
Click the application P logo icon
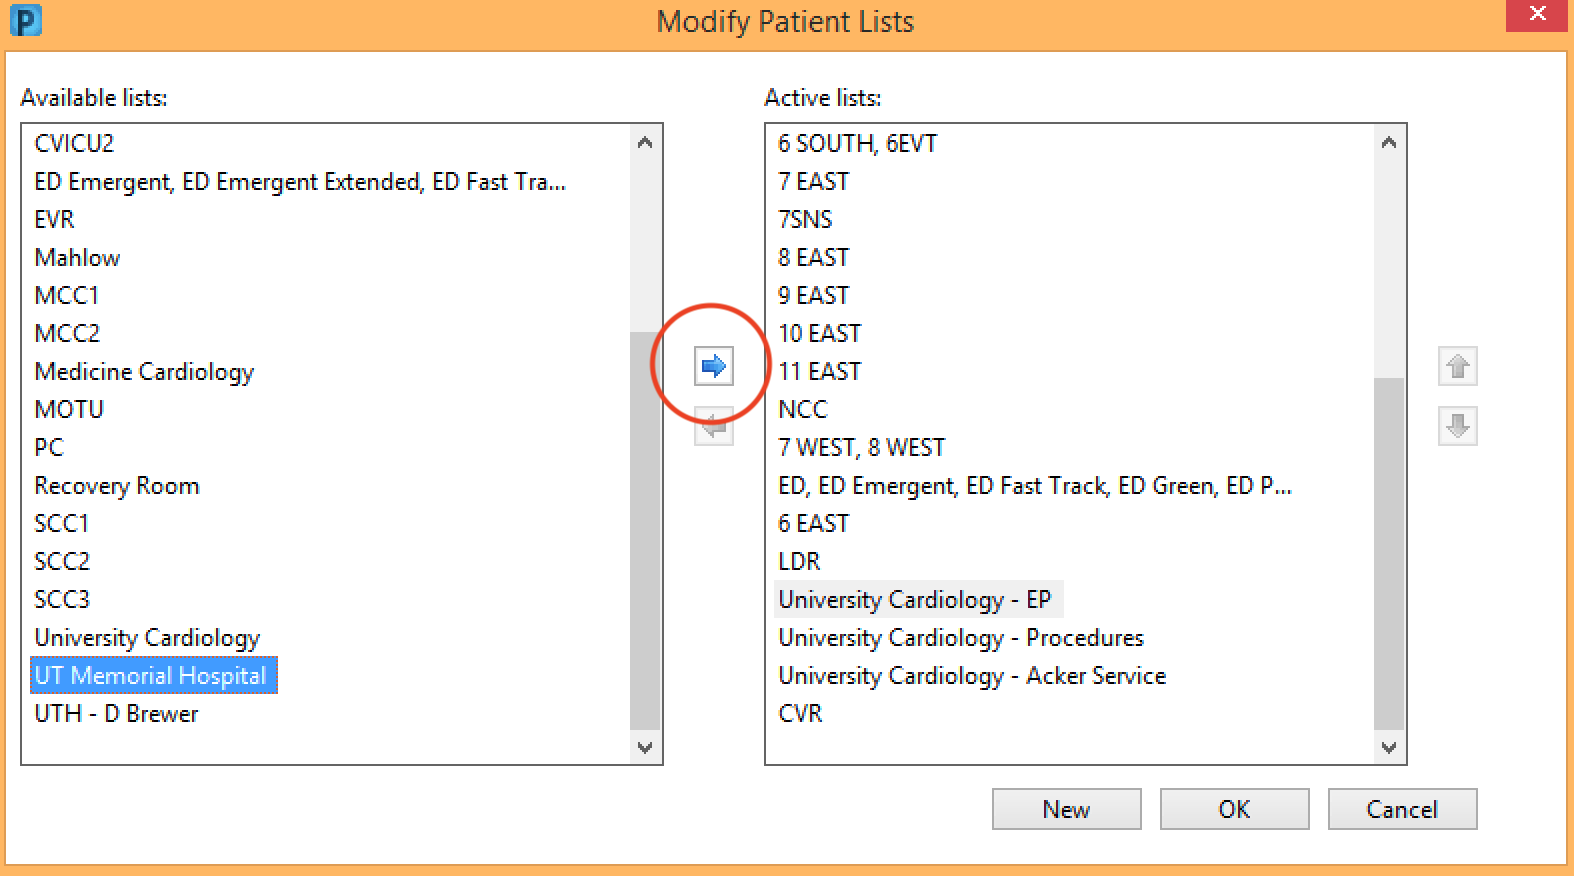tap(25, 21)
